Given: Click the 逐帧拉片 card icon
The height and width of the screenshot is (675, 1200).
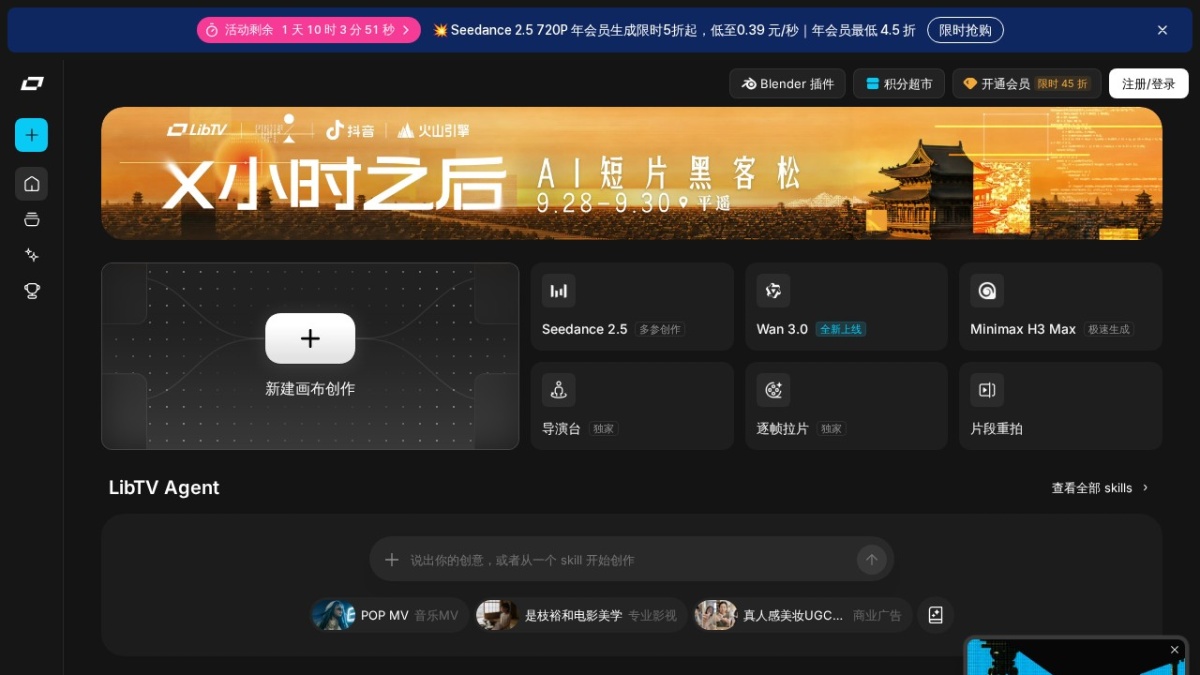Looking at the screenshot, I should pyautogui.click(x=773, y=390).
